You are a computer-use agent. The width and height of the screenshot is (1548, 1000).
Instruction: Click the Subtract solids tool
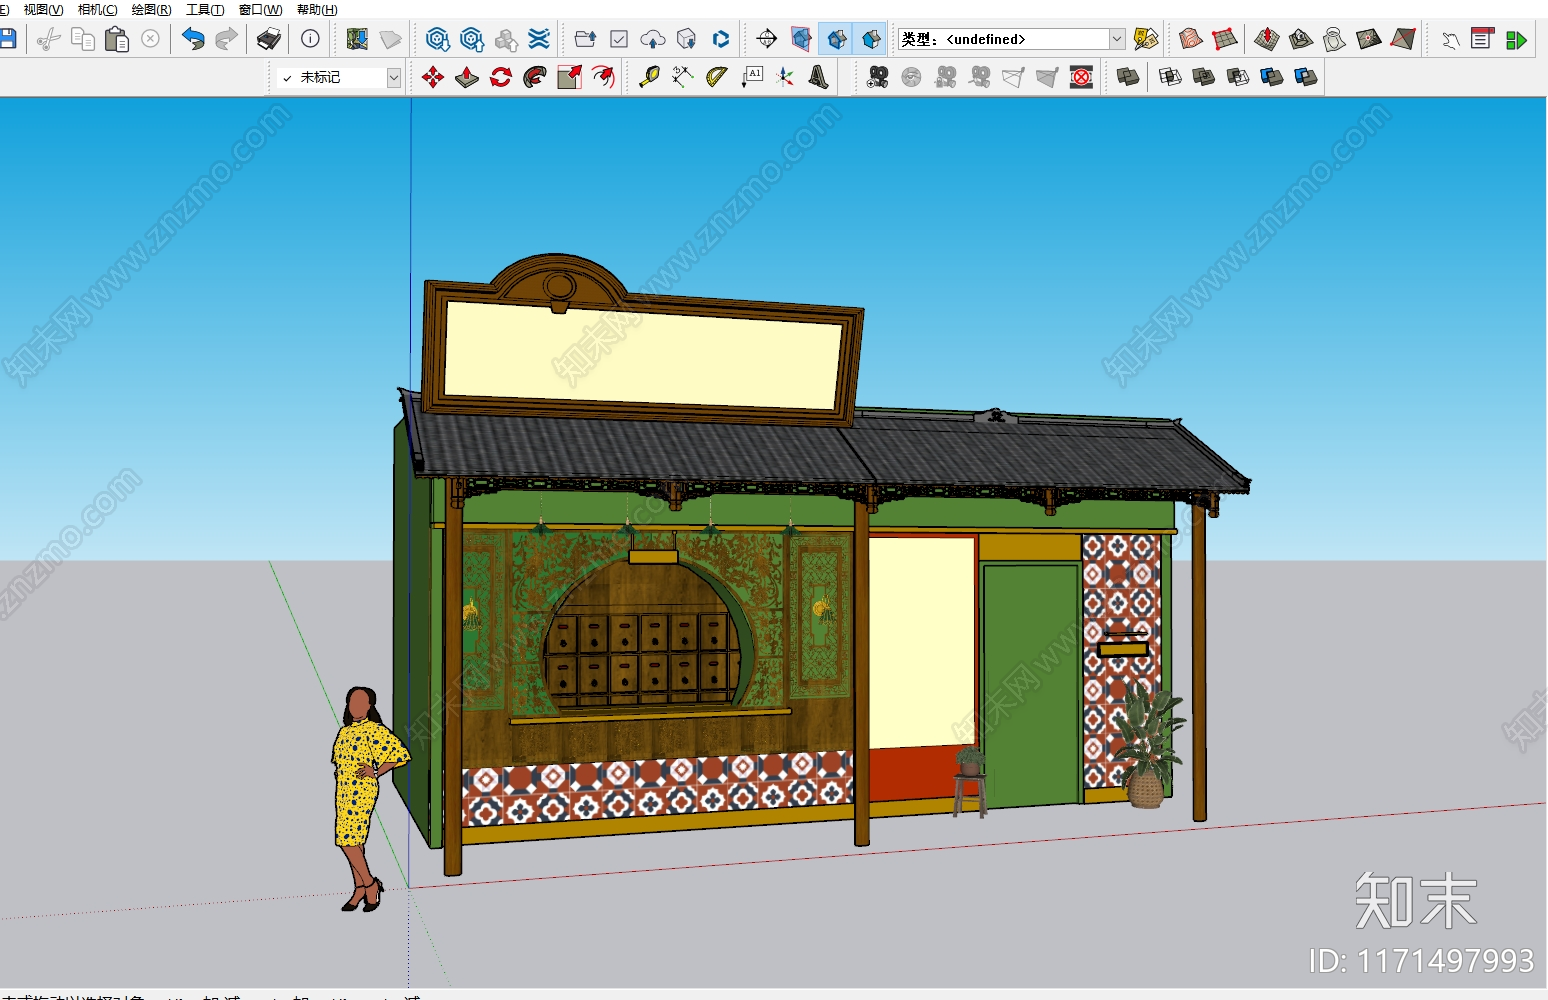click(x=1238, y=77)
